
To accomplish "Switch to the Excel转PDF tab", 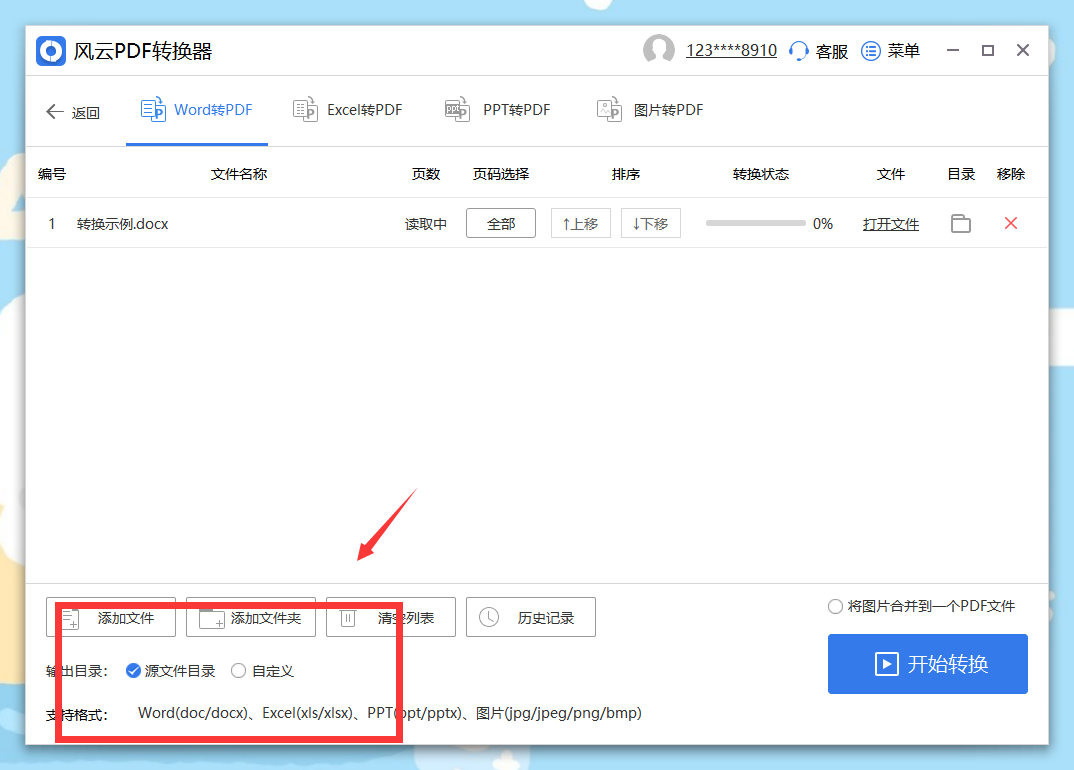I will 347,110.
